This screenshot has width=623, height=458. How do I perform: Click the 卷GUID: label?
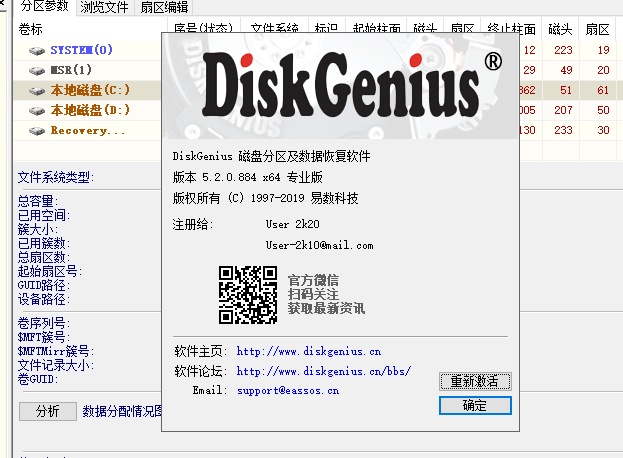(x=38, y=379)
